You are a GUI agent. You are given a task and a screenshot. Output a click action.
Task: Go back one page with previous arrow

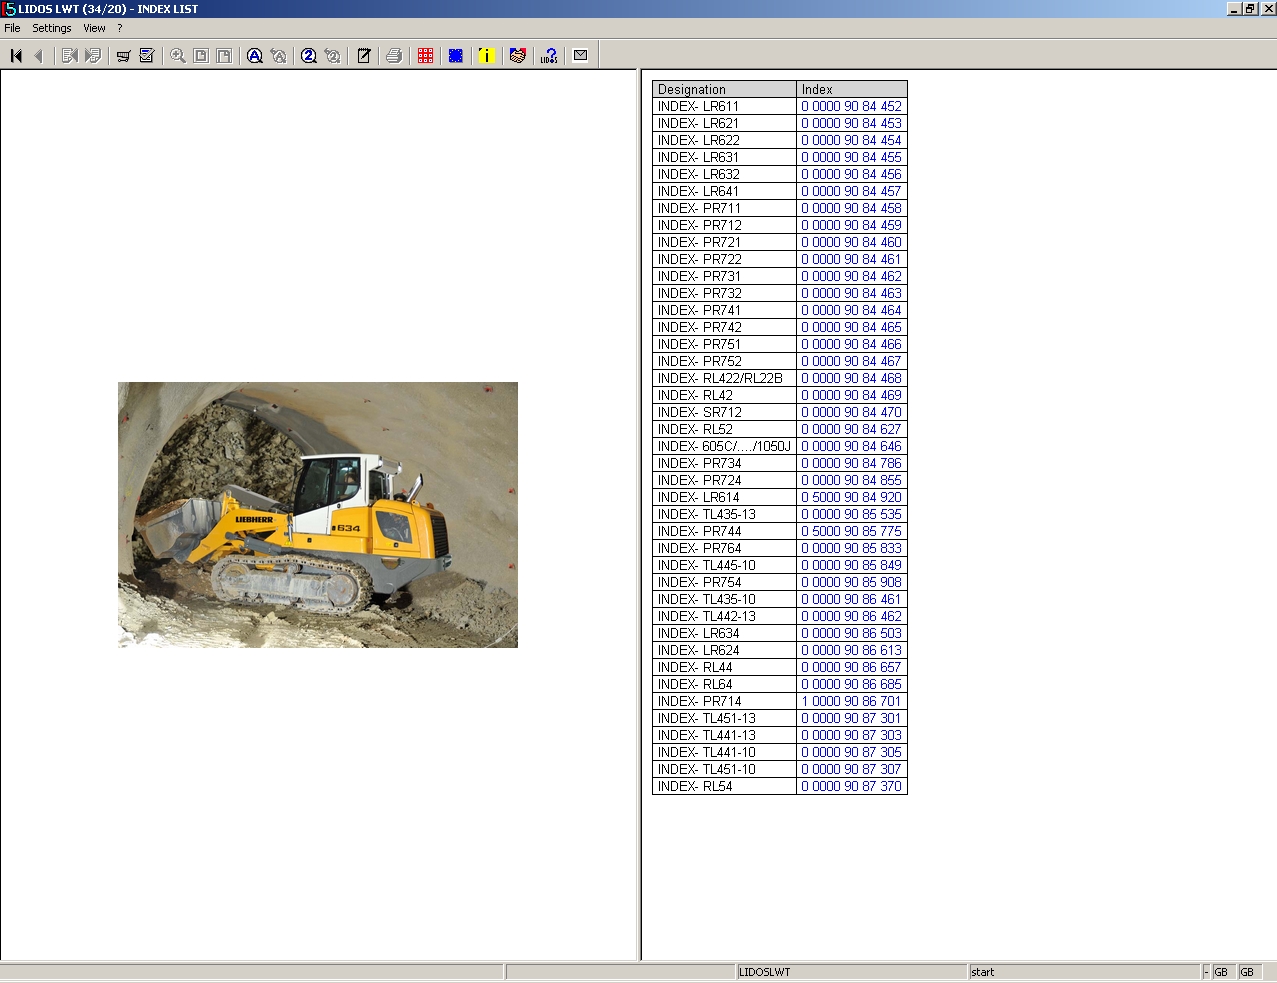click(x=39, y=55)
